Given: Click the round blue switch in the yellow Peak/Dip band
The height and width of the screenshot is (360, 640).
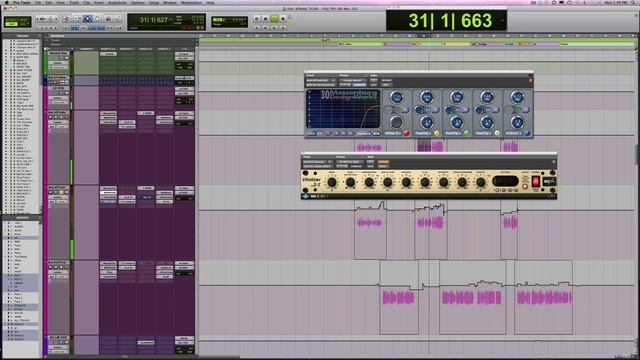Looking at the screenshot, I should coord(418,109).
